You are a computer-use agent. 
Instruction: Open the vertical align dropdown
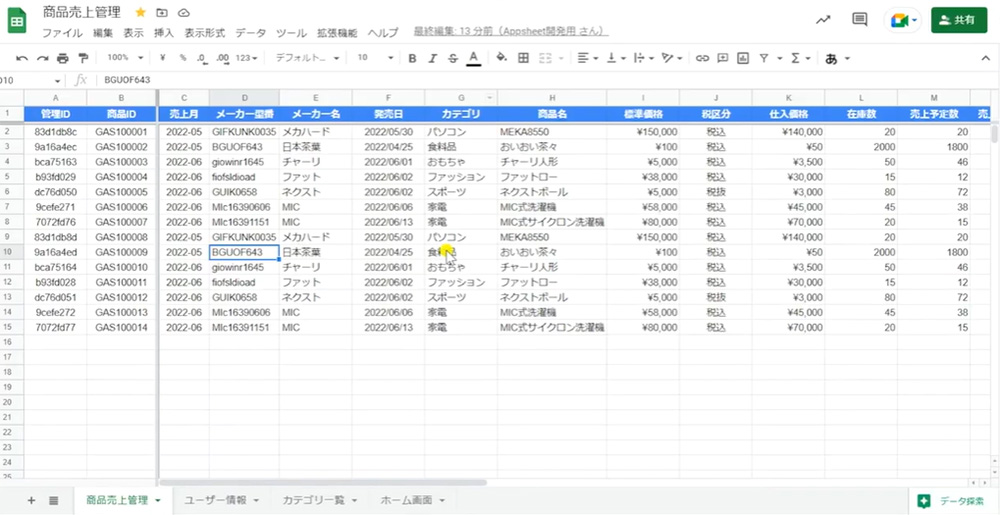coord(615,58)
